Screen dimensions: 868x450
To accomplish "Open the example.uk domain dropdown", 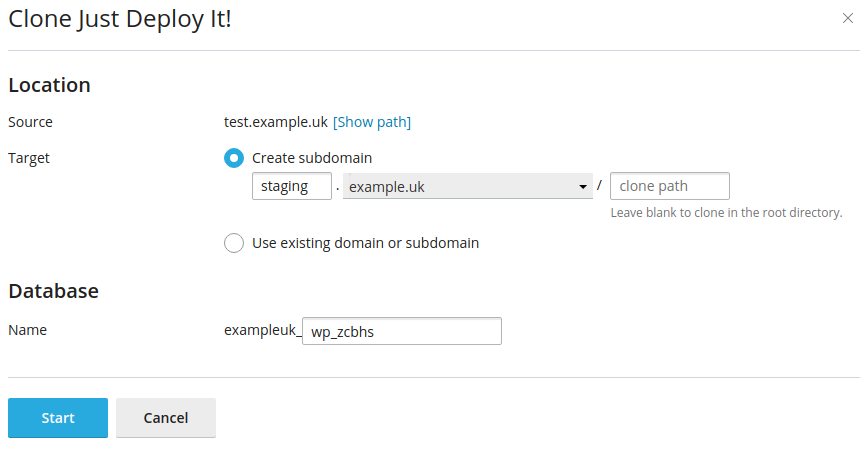I will click(x=468, y=187).
